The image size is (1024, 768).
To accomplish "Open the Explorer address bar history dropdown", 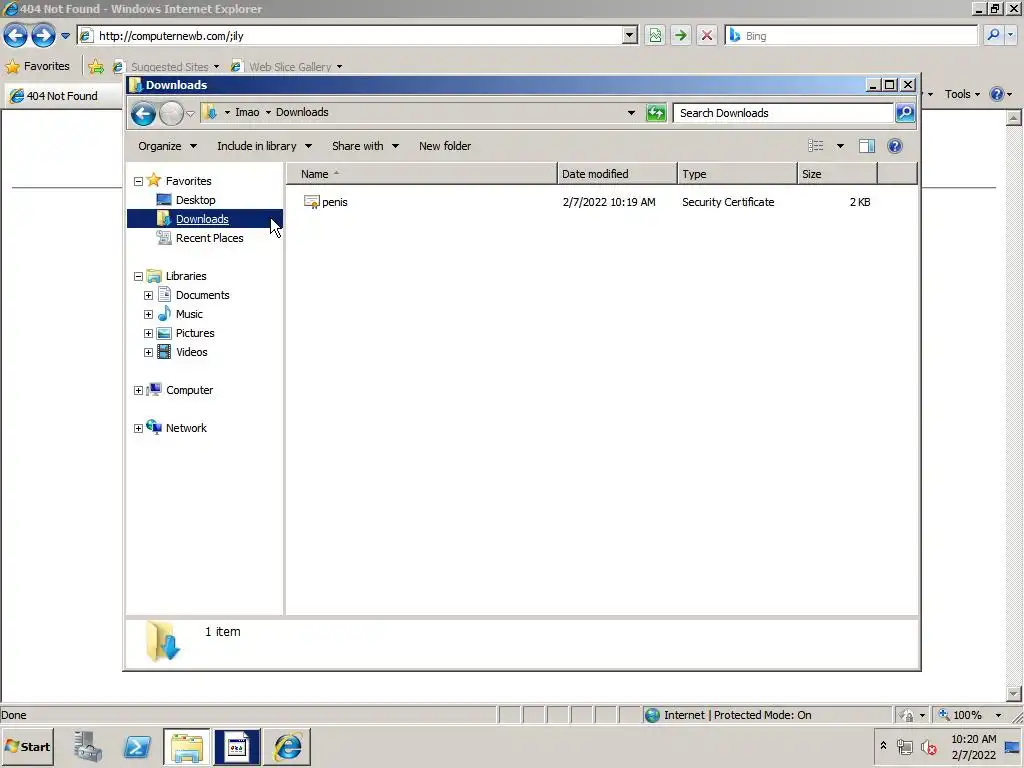I will pyautogui.click(x=631, y=113).
